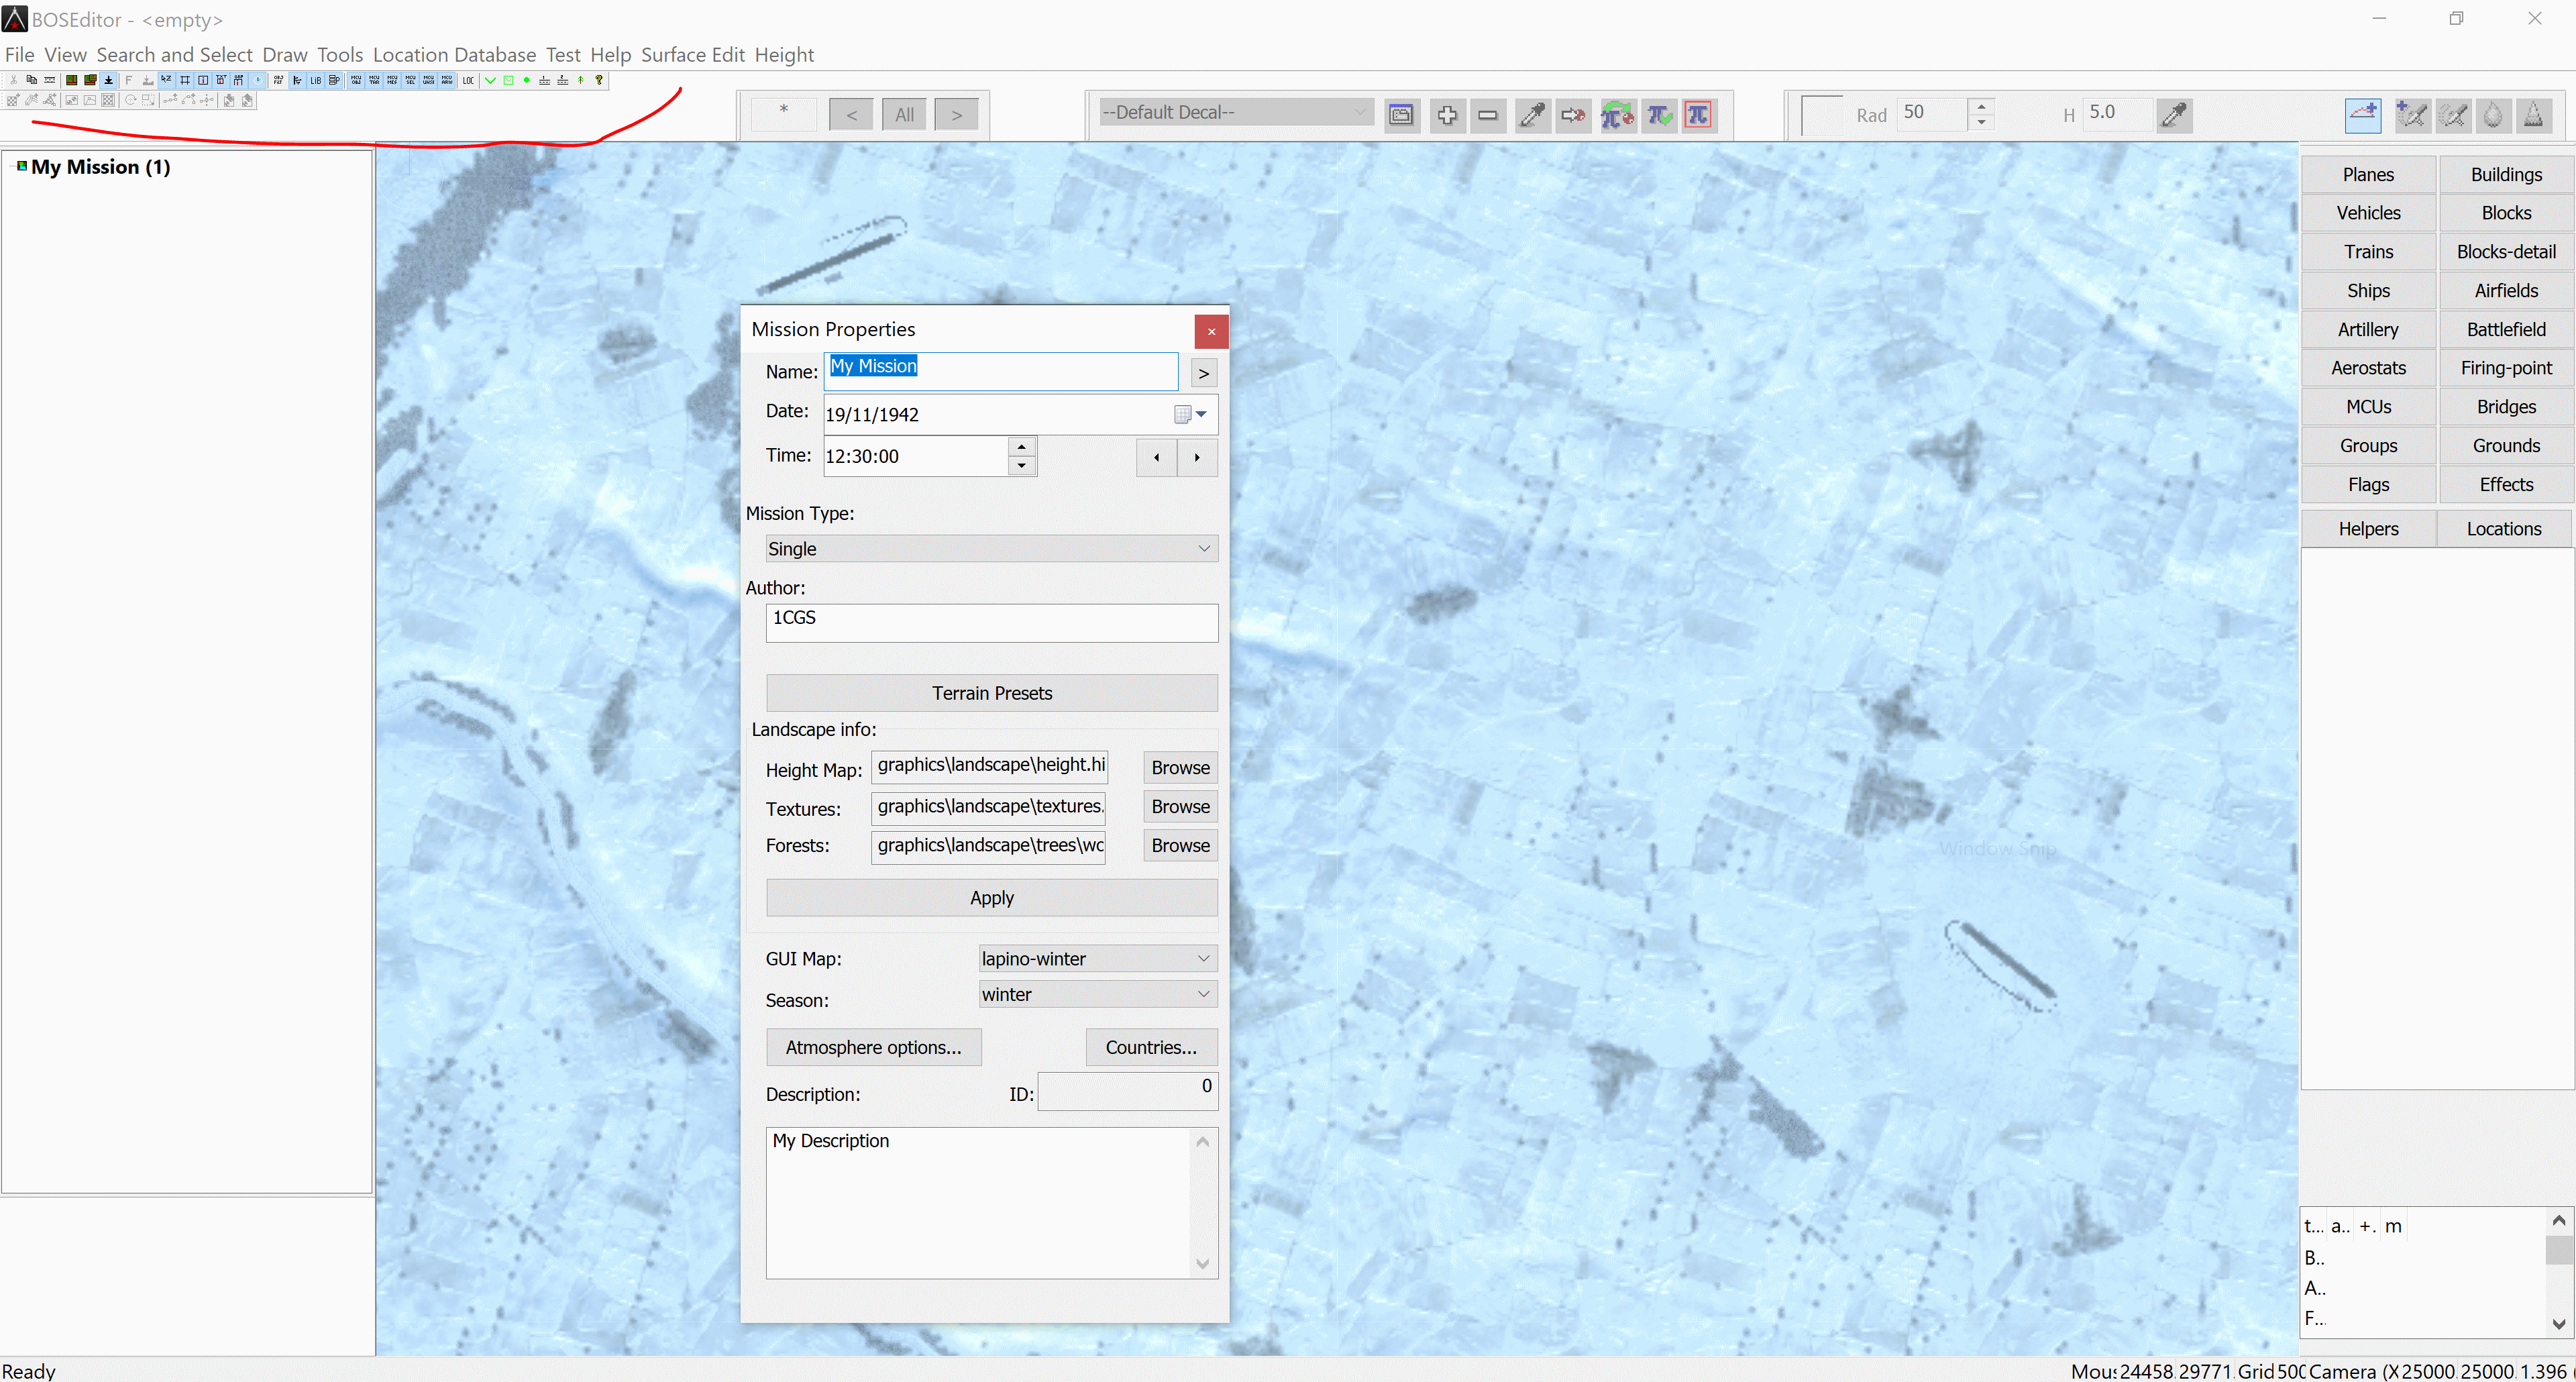Open the Mission Type dropdown
Image resolution: width=2576 pixels, height=1382 pixels.
(990, 548)
